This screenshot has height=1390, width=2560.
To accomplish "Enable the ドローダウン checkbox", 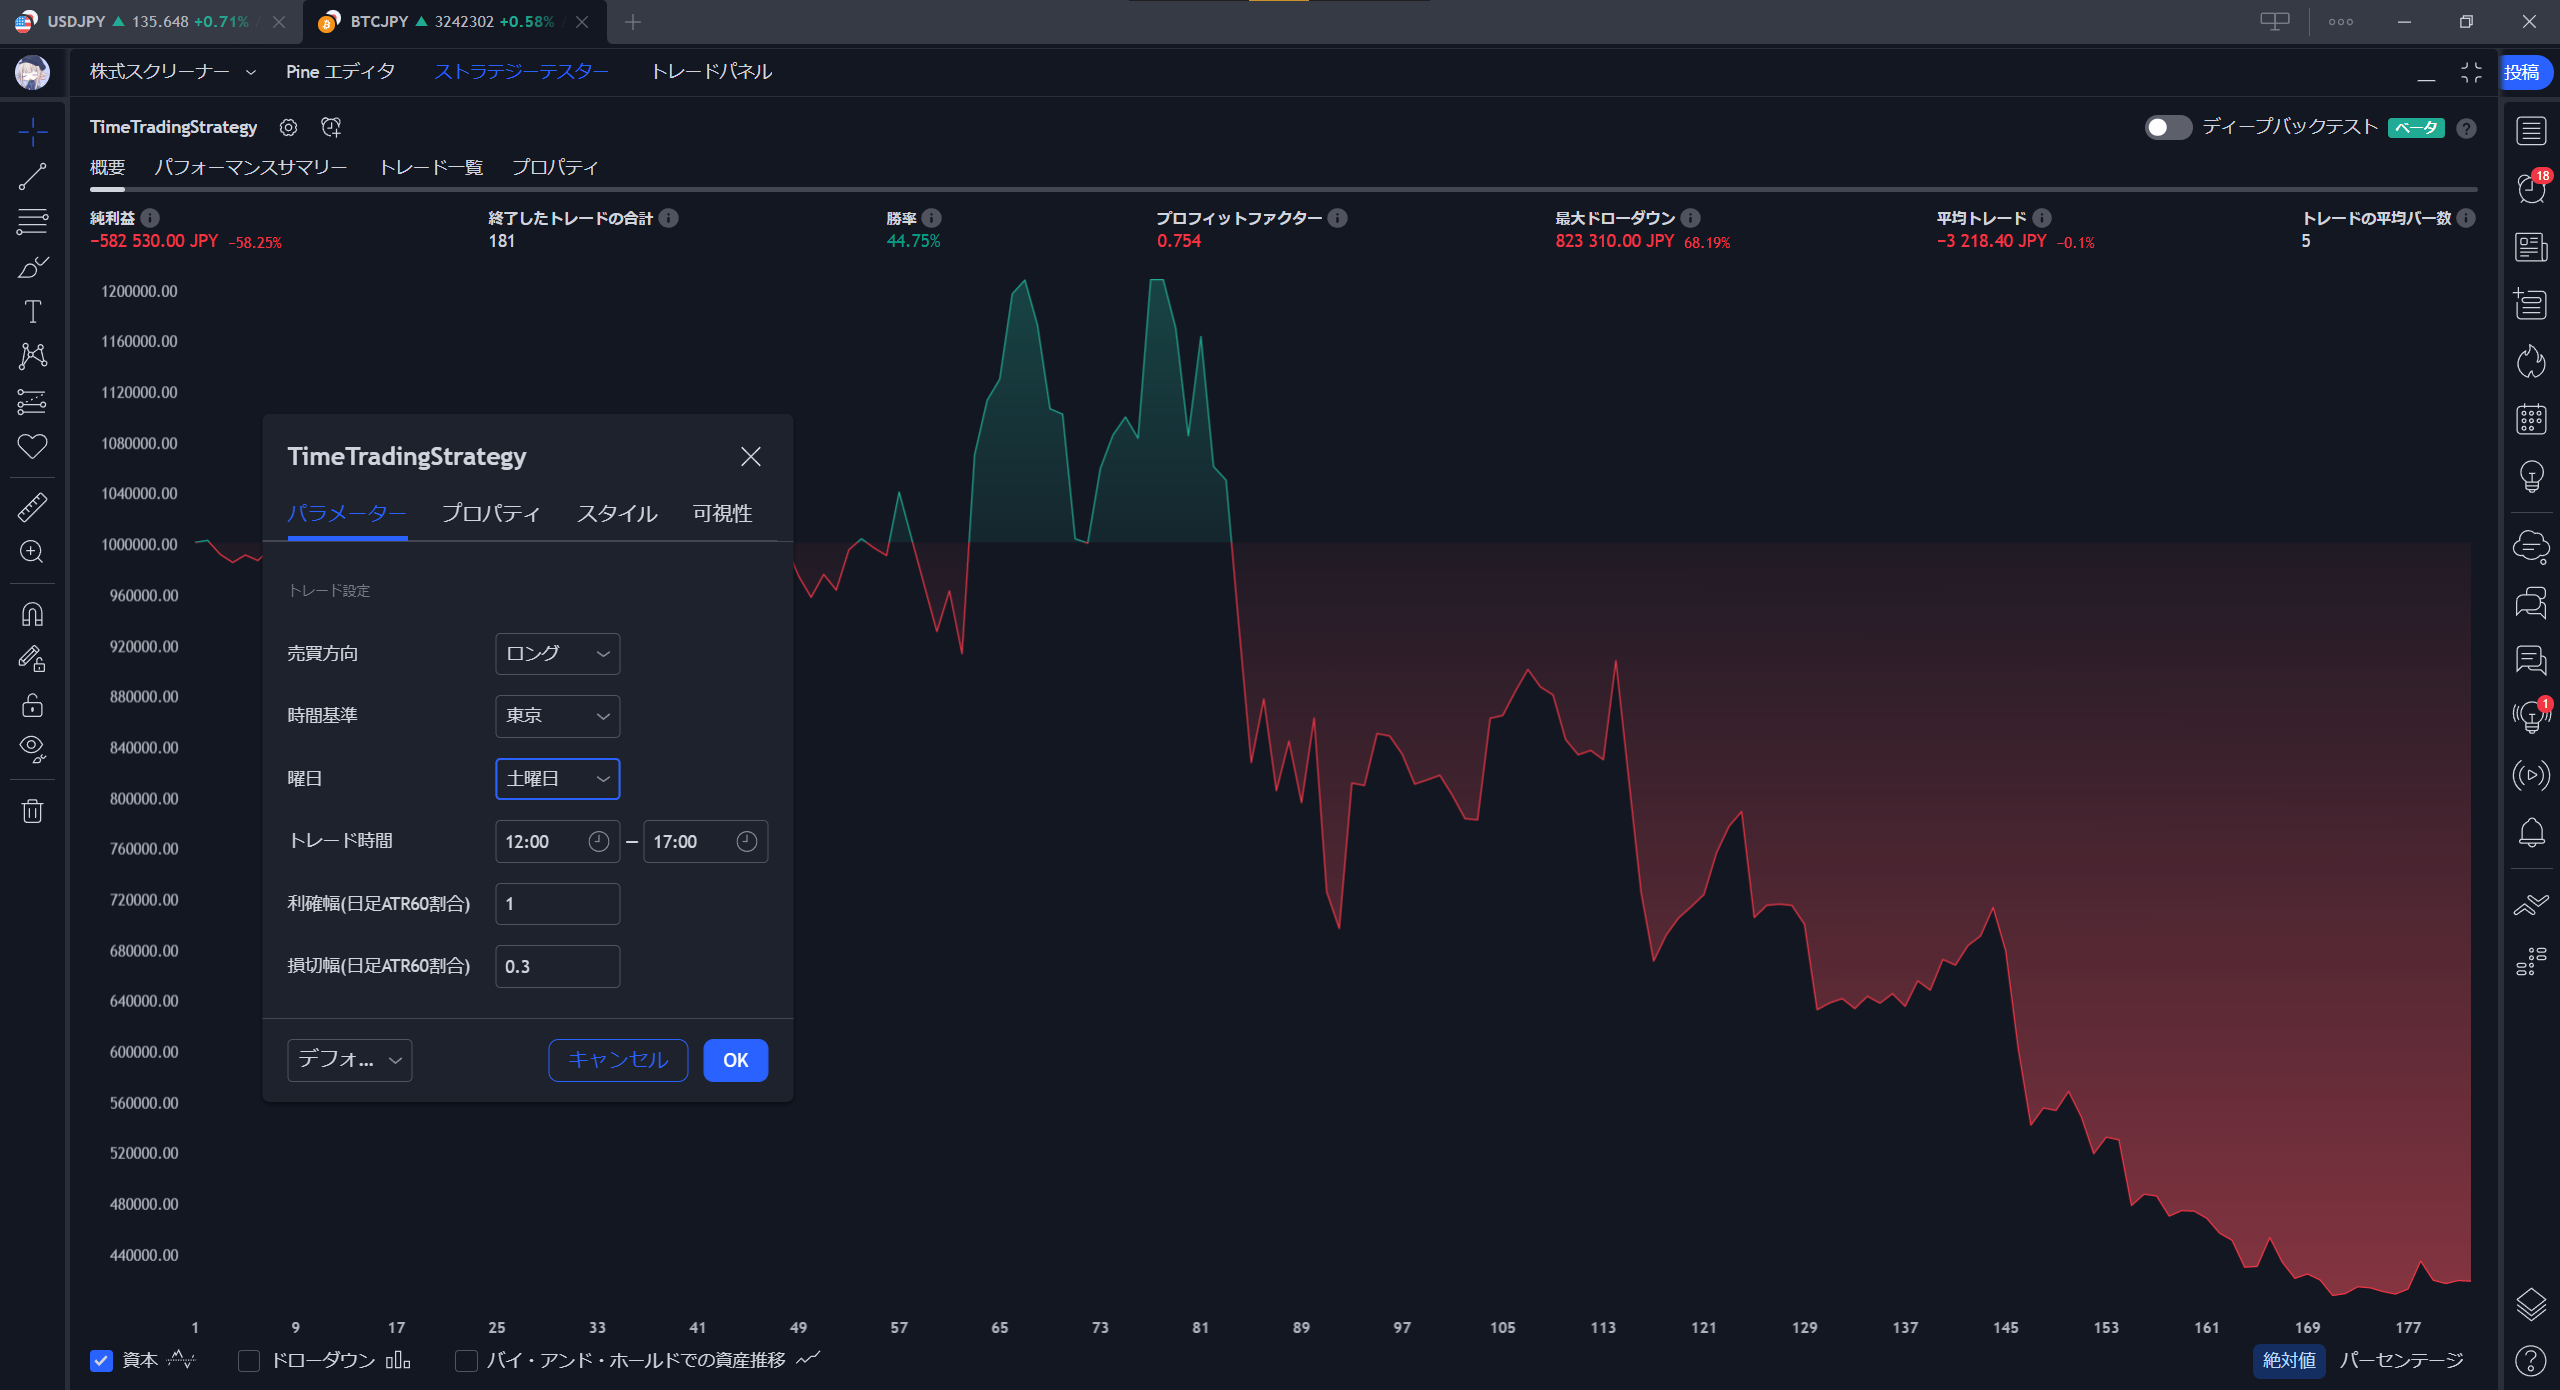I will point(249,1360).
